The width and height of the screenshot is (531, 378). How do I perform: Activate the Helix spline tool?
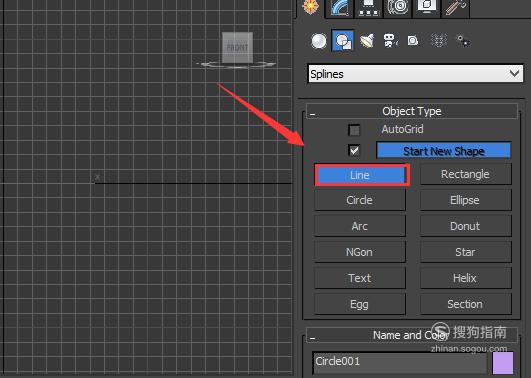click(465, 278)
